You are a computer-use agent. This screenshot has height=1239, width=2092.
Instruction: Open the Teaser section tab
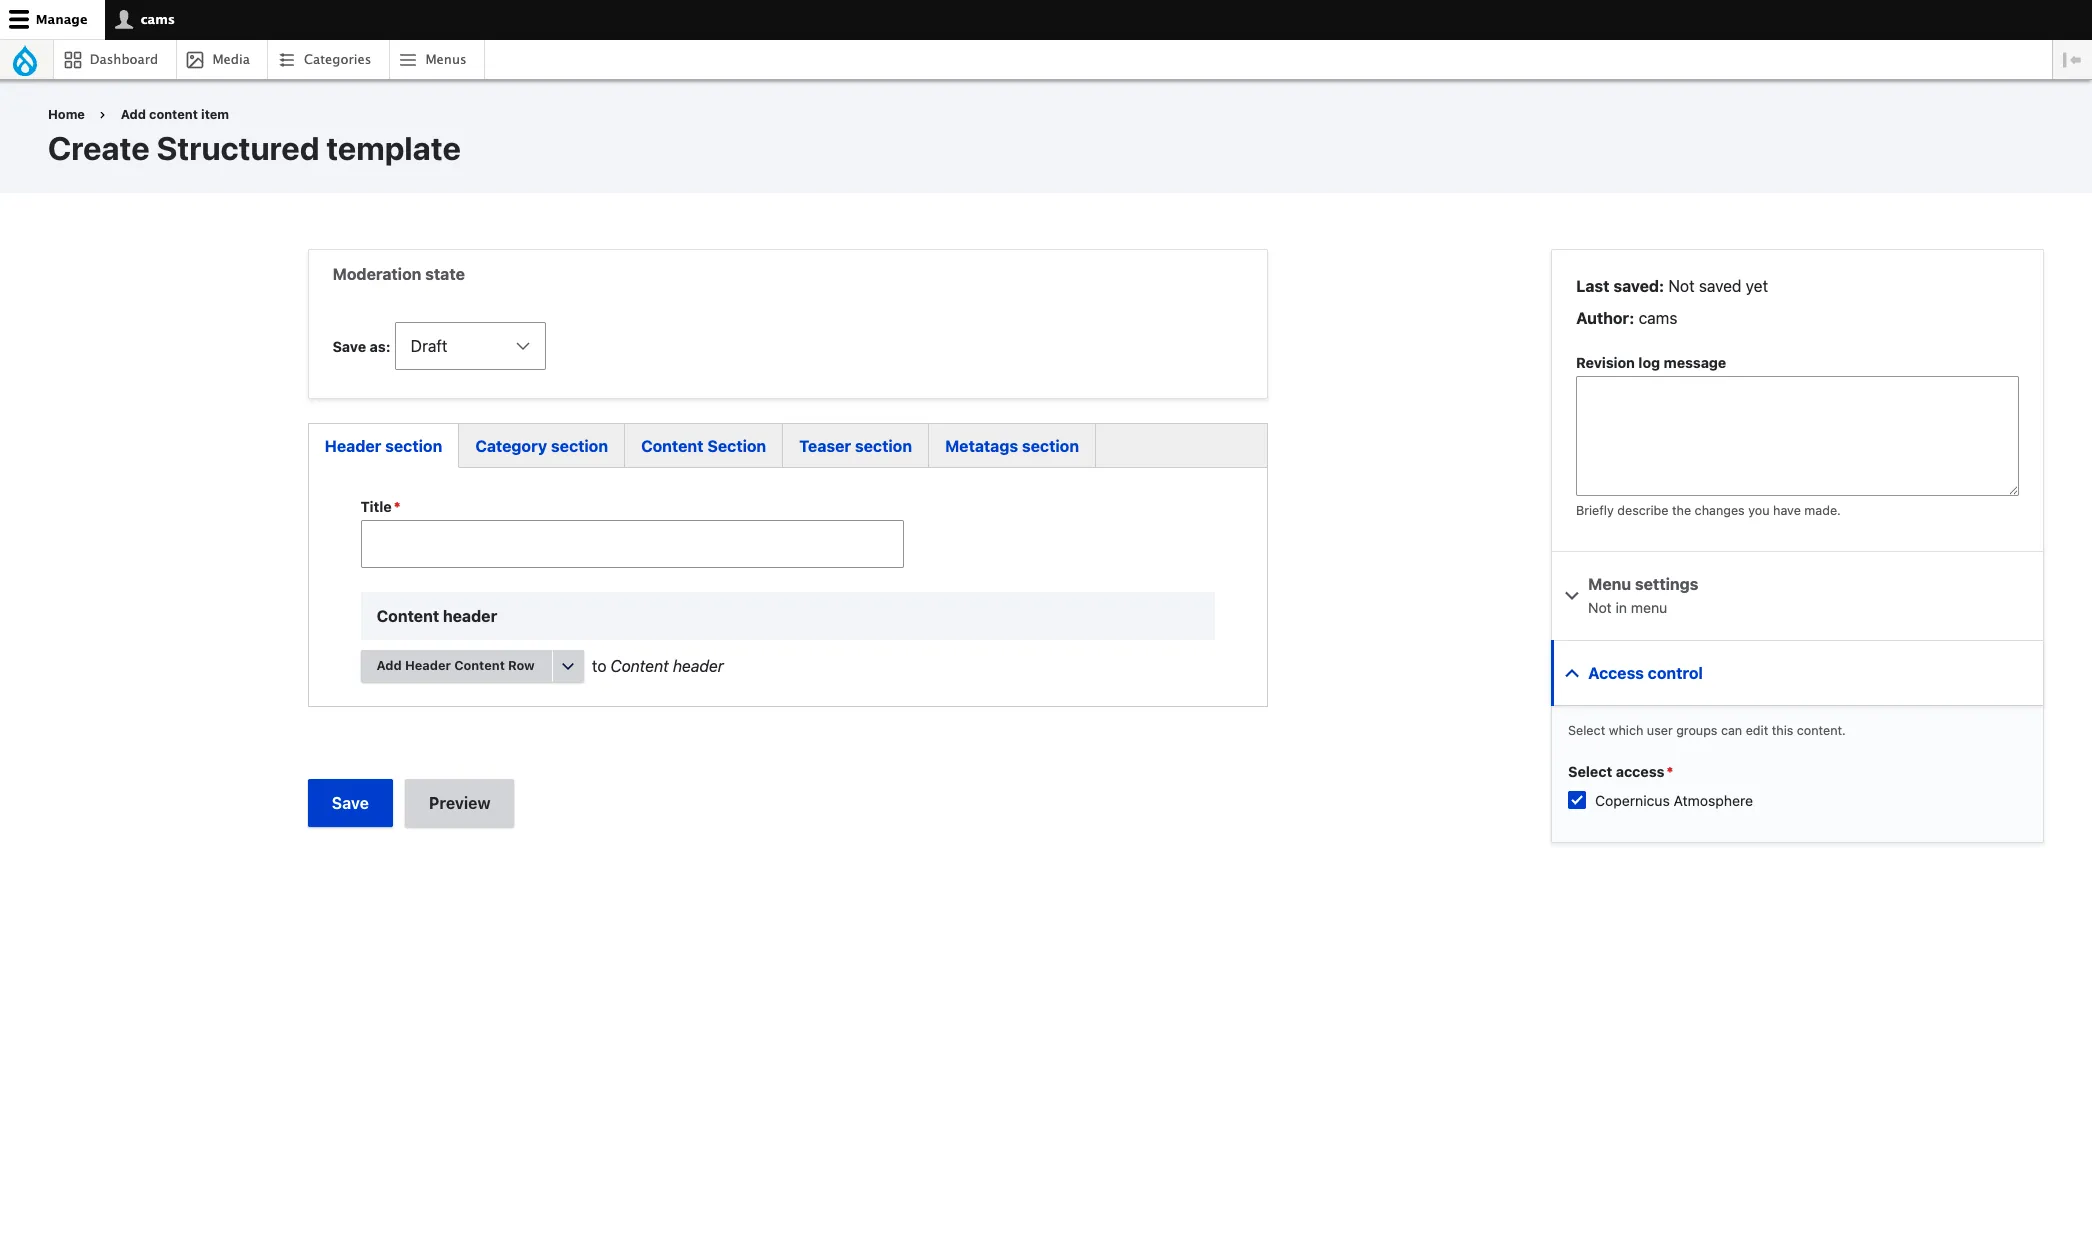(855, 446)
